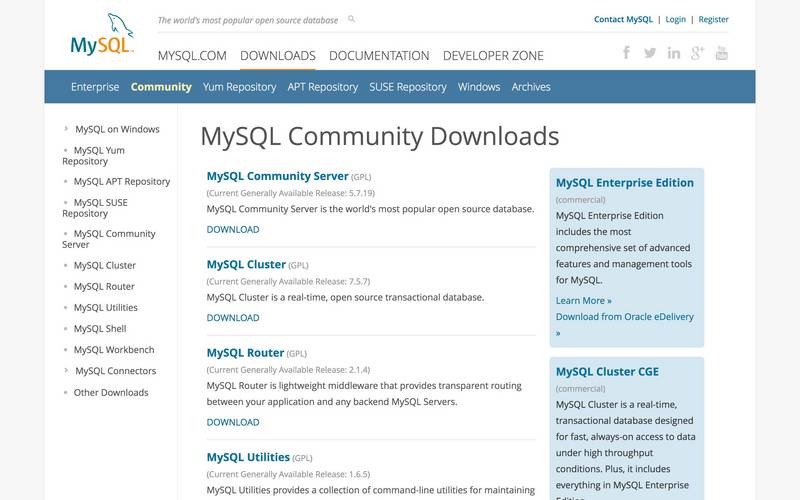Screen dimensions: 800x500
Task: Click the search magnifier icon
Action: [352, 19]
